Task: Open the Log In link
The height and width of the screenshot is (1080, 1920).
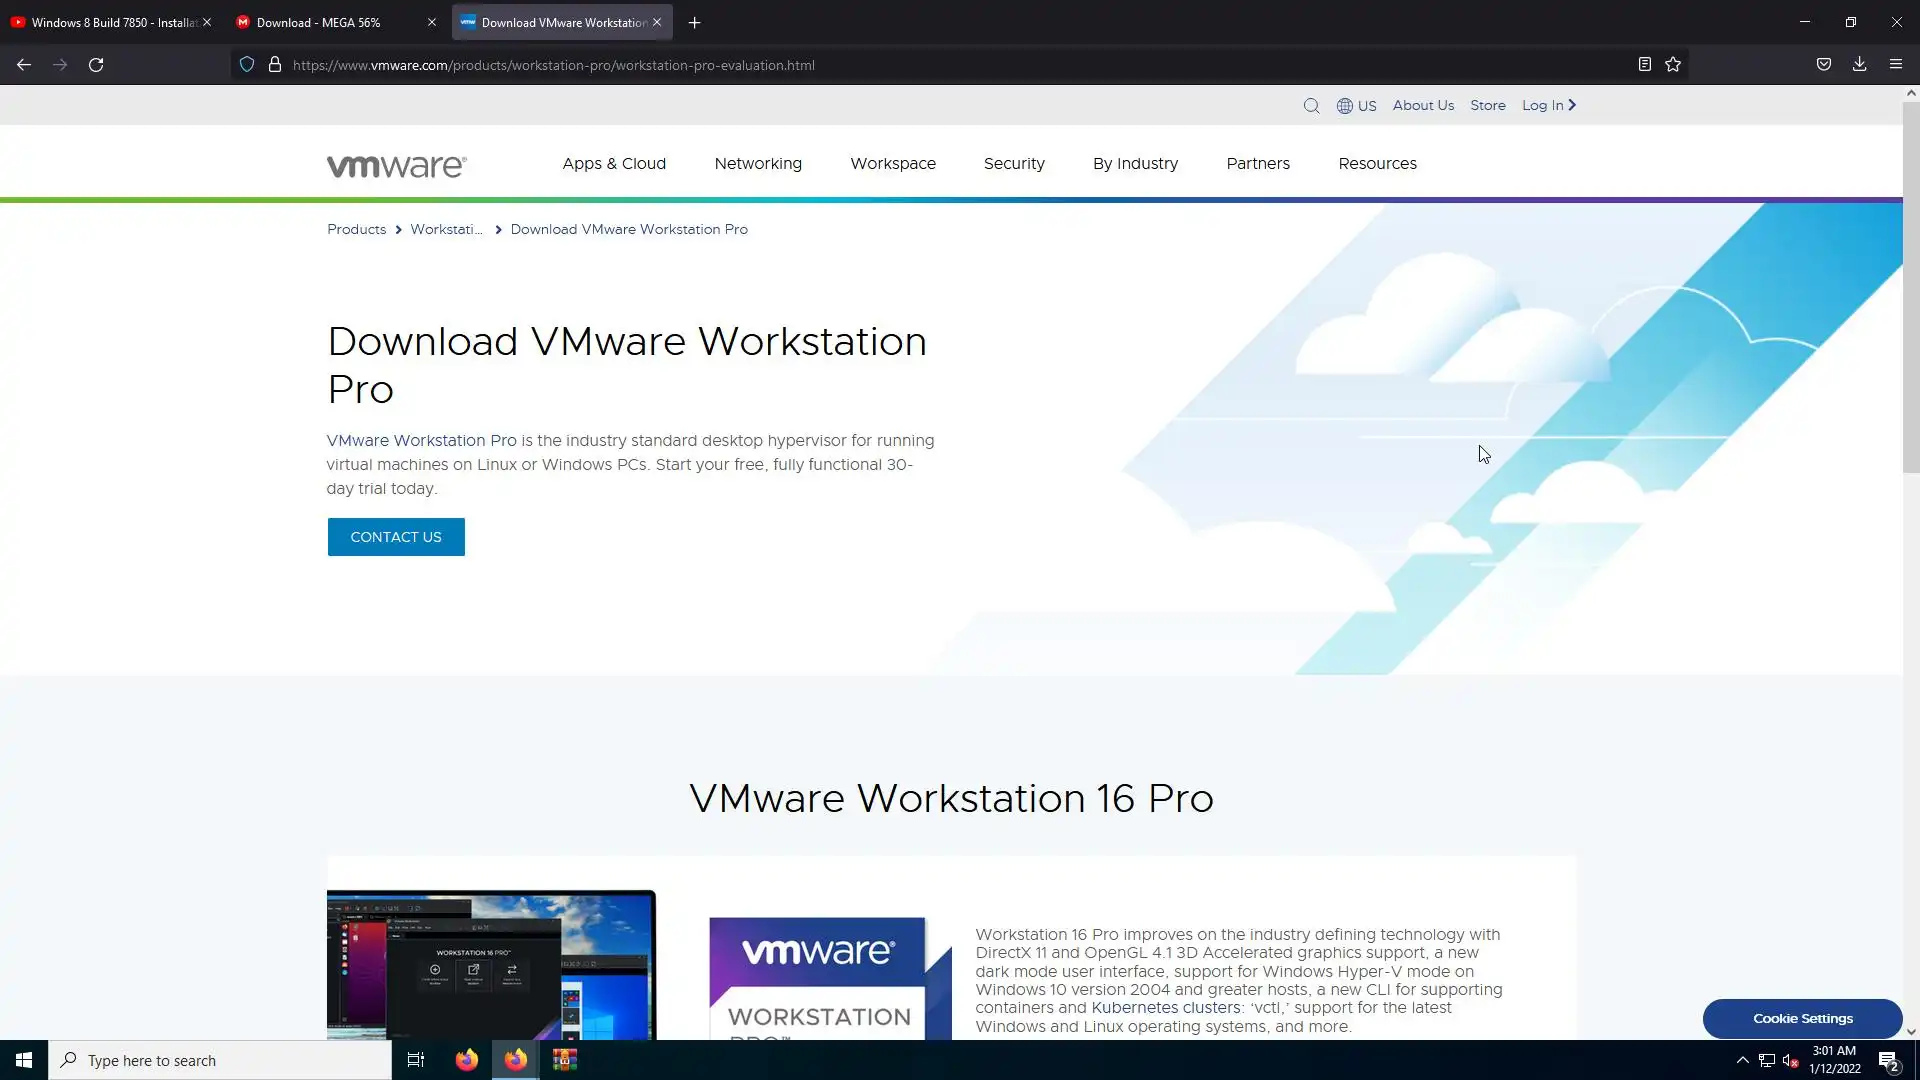Action: tap(1548, 106)
